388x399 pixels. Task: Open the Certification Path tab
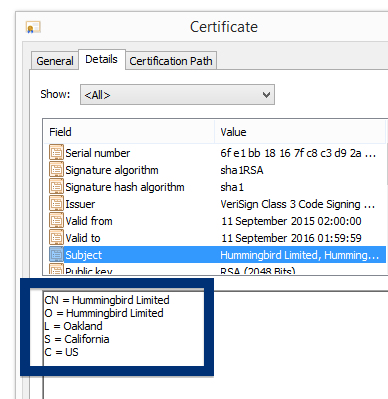(171, 61)
